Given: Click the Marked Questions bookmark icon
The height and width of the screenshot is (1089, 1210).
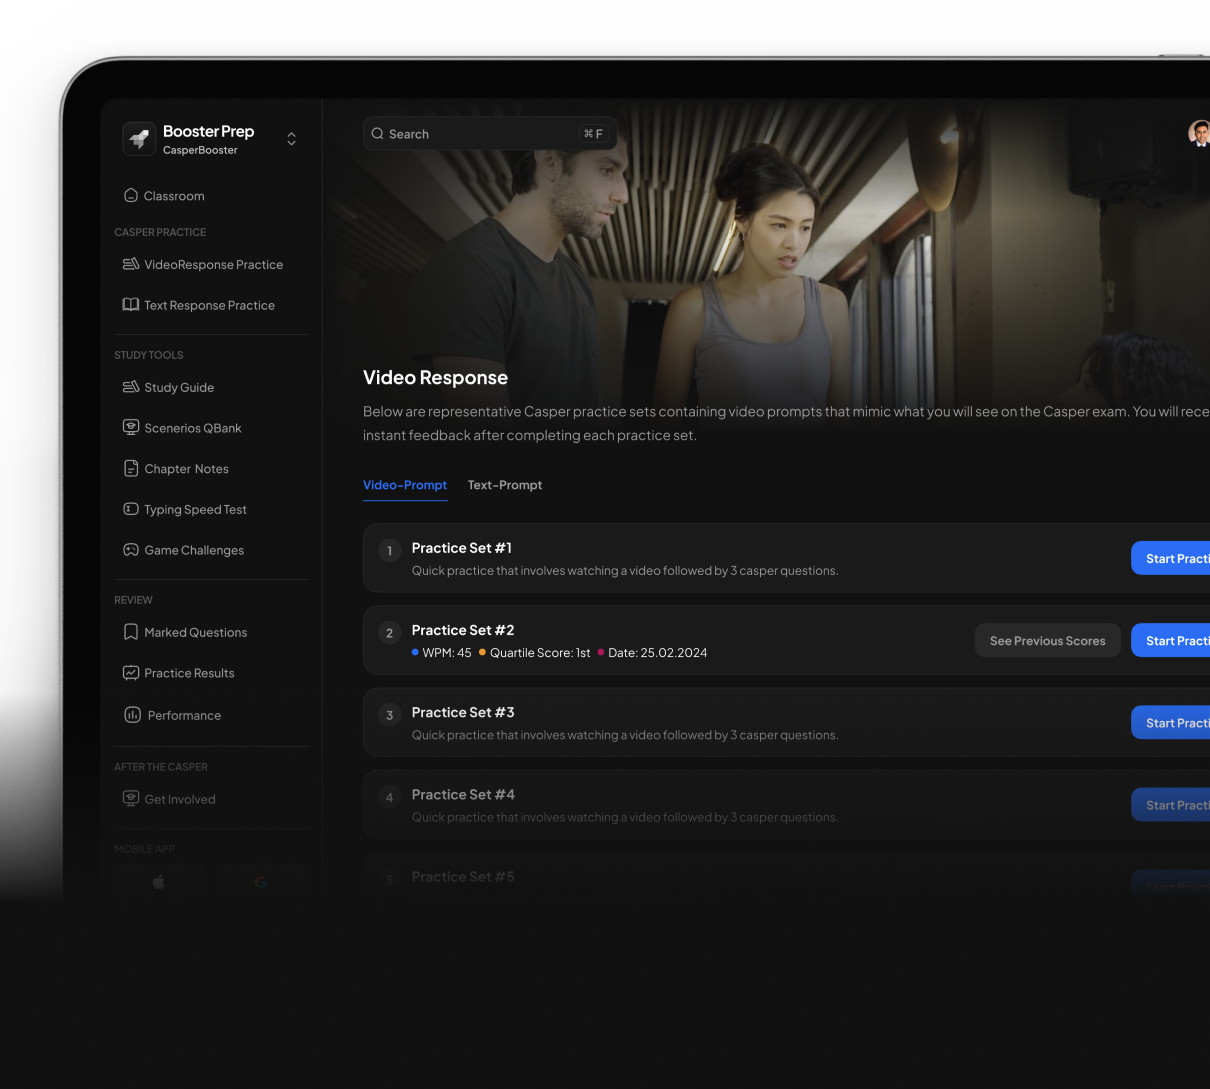Looking at the screenshot, I should pos(130,632).
